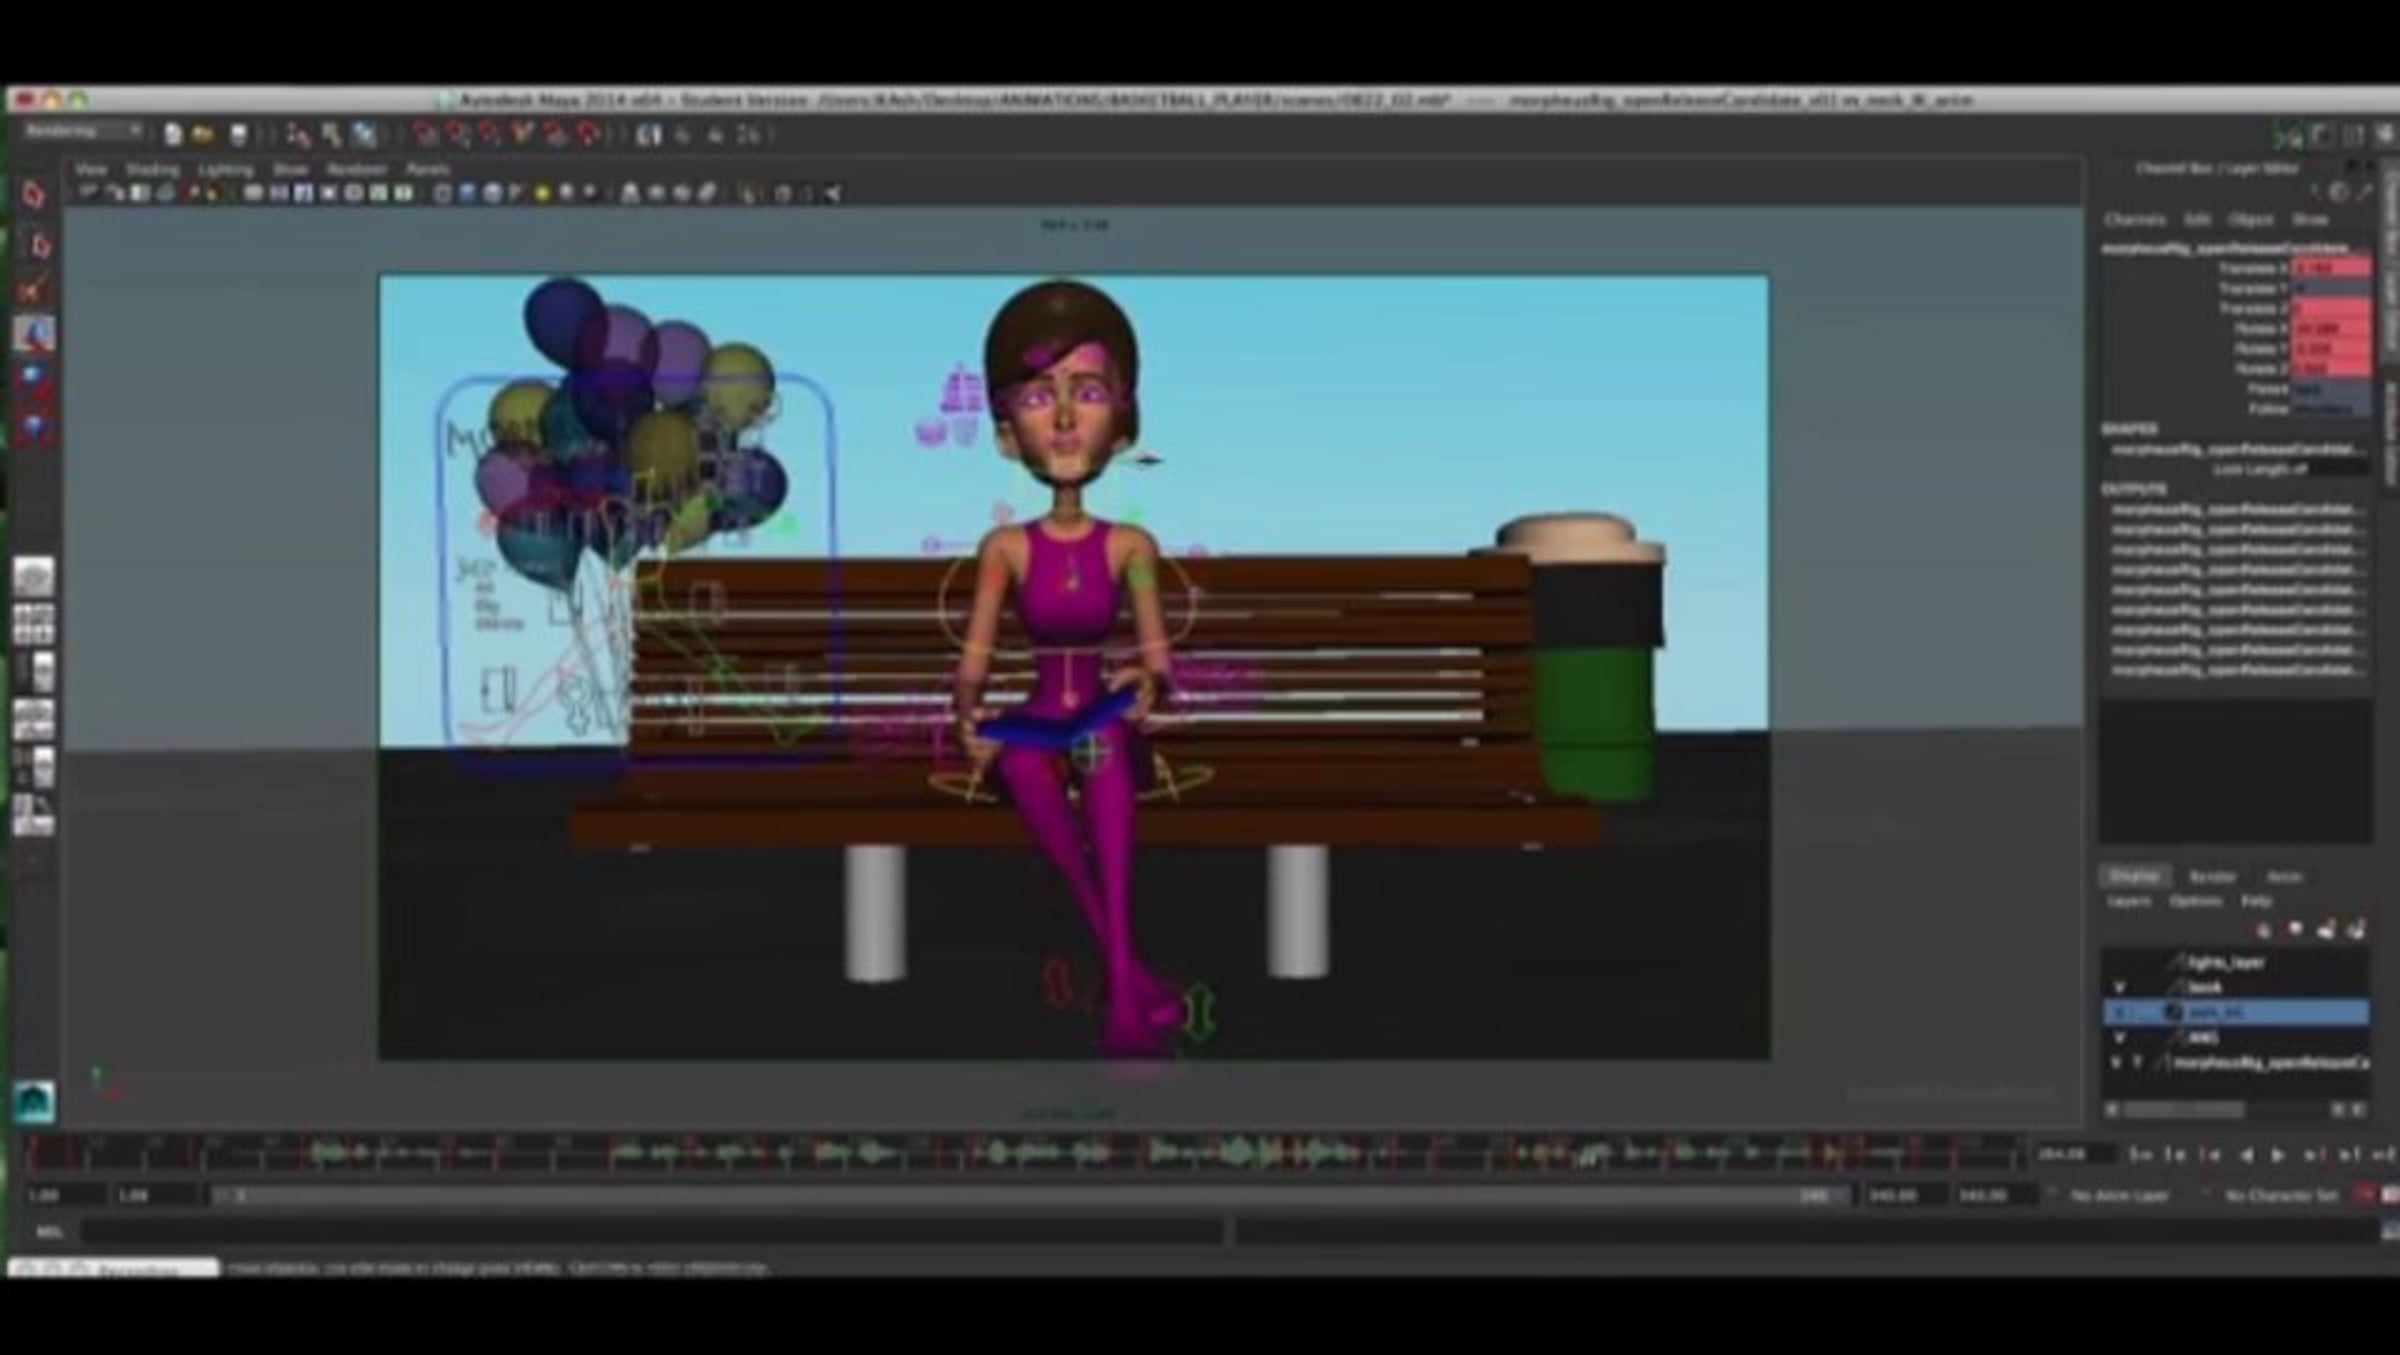2400x1355 pixels.
Task: Open the No Character Set dropdown
Action: (x=2280, y=1195)
